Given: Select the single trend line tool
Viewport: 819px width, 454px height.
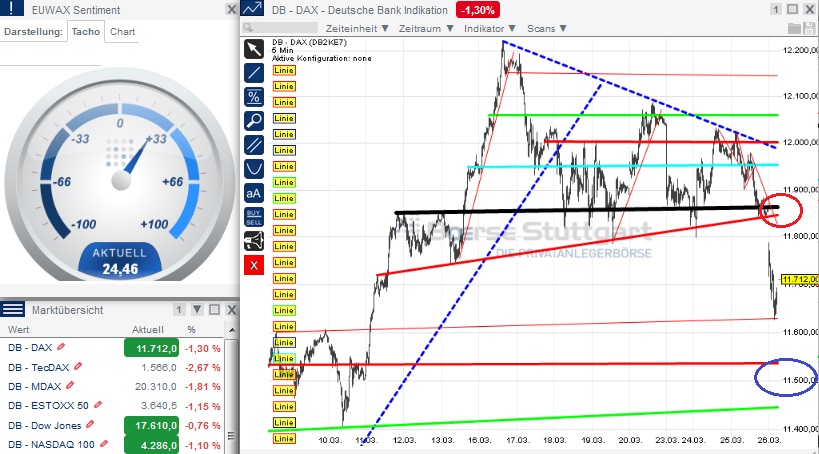Looking at the screenshot, I should (254, 73).
